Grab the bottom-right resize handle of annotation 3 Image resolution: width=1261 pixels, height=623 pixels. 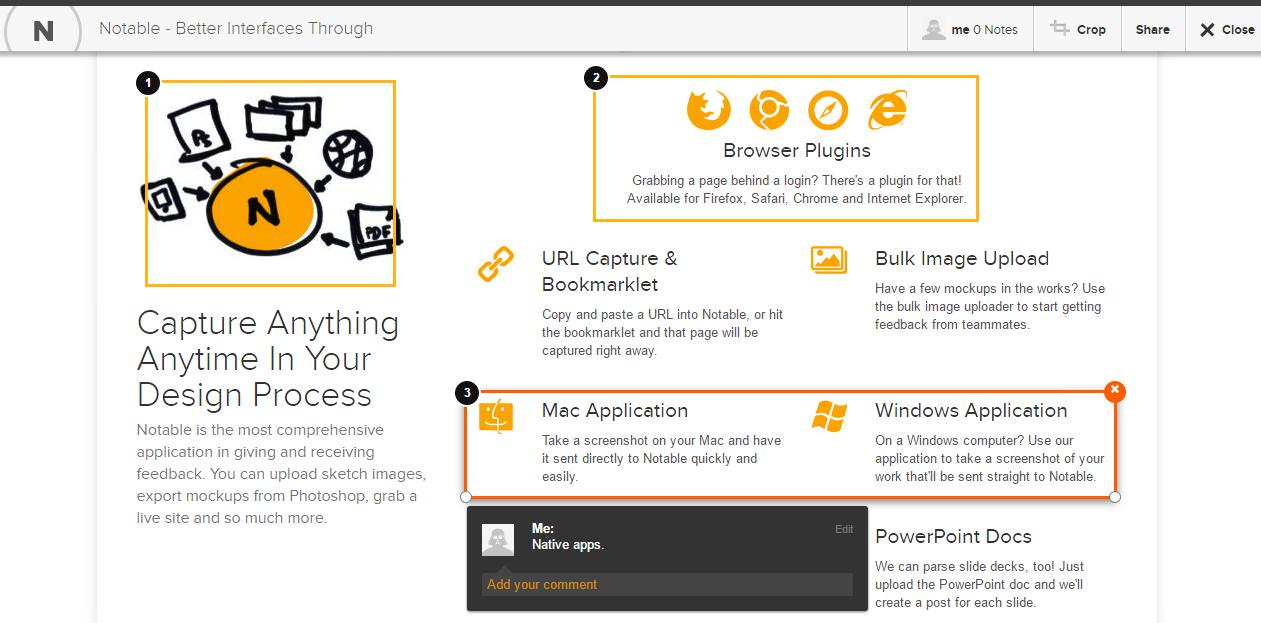[x=1115, y=497]
